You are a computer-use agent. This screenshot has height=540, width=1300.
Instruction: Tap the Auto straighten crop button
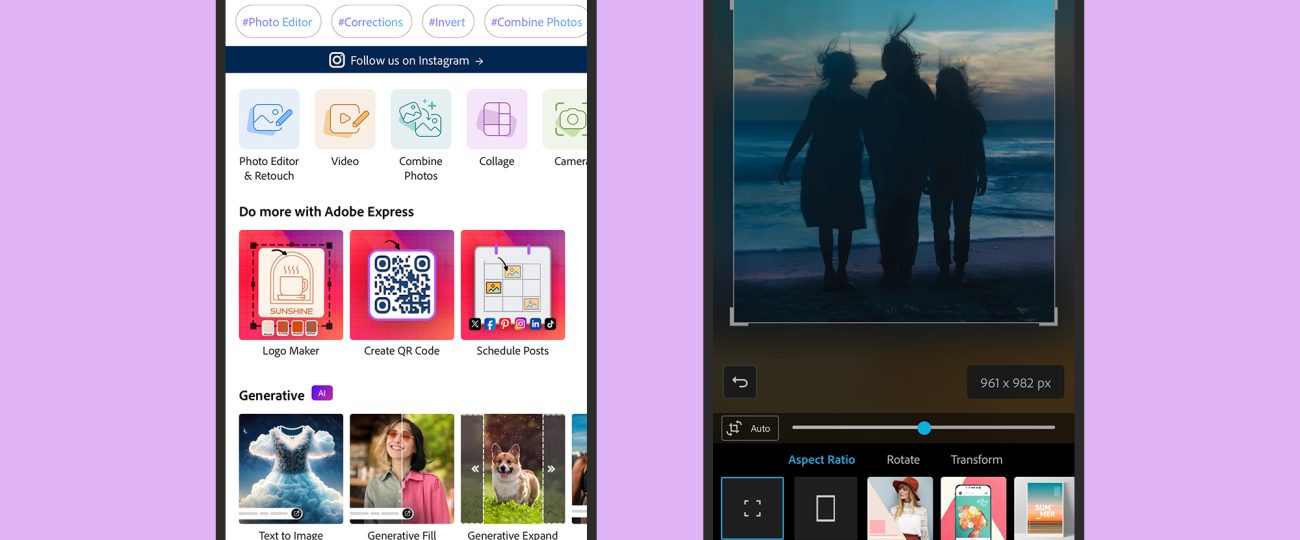[750, 428]
